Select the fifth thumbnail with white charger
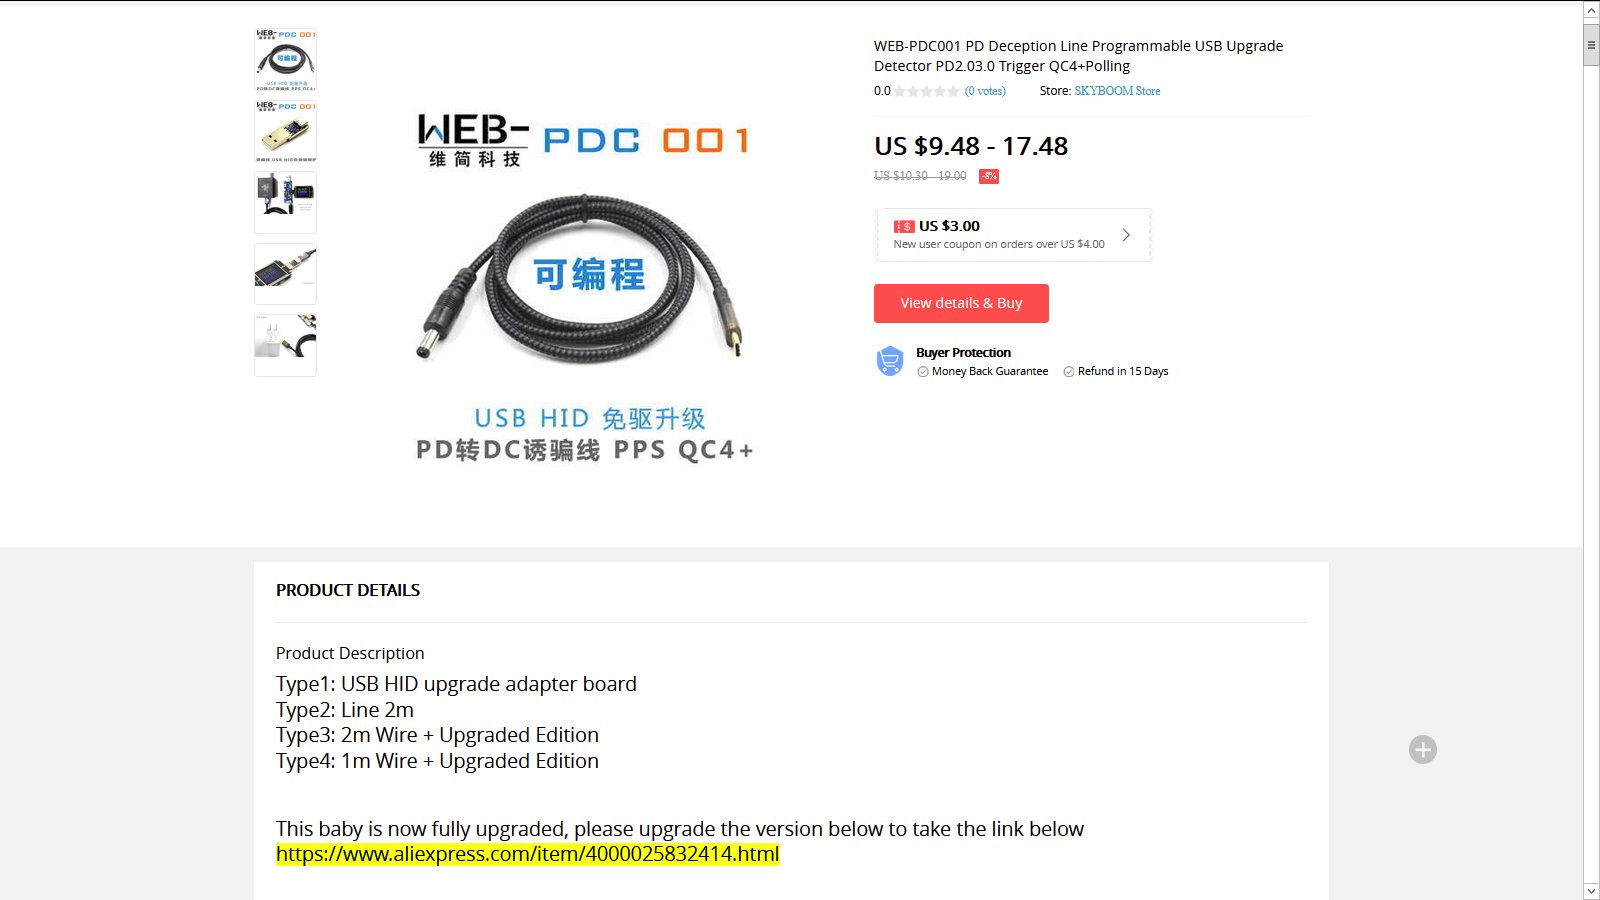 [285, 345]
